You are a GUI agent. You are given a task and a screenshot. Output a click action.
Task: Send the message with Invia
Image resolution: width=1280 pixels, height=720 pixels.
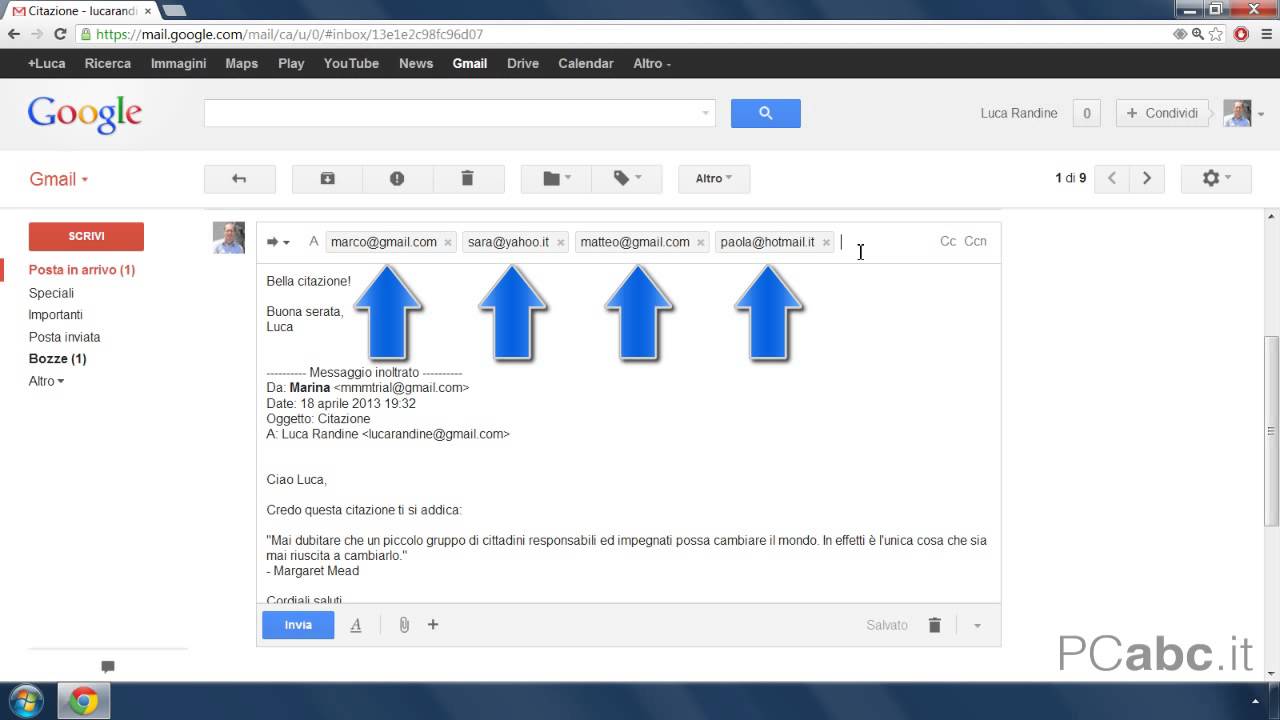(x=298, y=625)
